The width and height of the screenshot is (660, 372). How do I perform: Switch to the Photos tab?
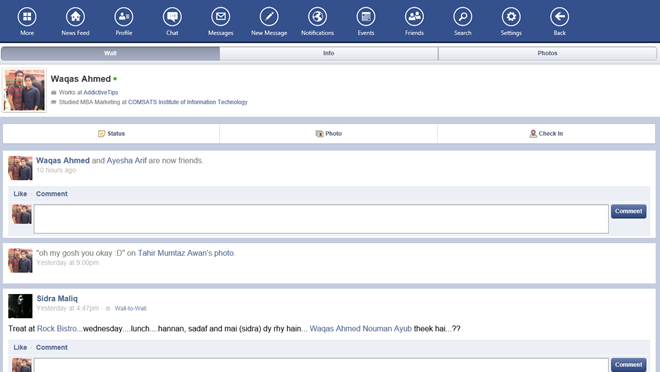coord(547,53)
